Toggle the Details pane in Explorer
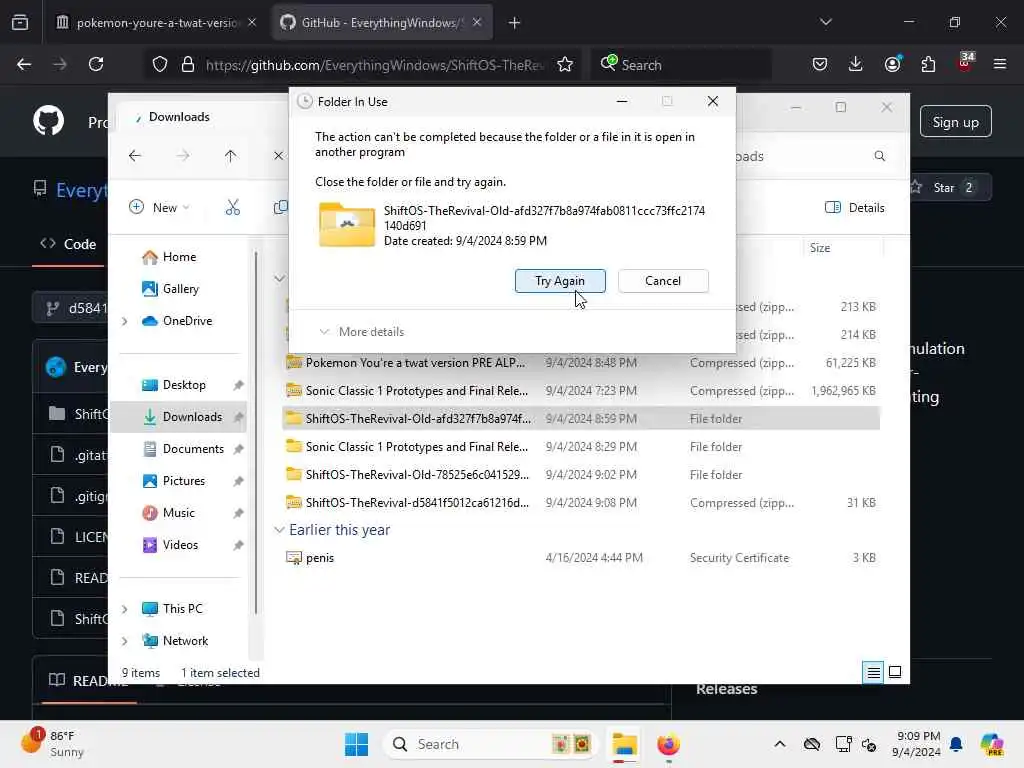1024x768 pixels. coord(854,208)
